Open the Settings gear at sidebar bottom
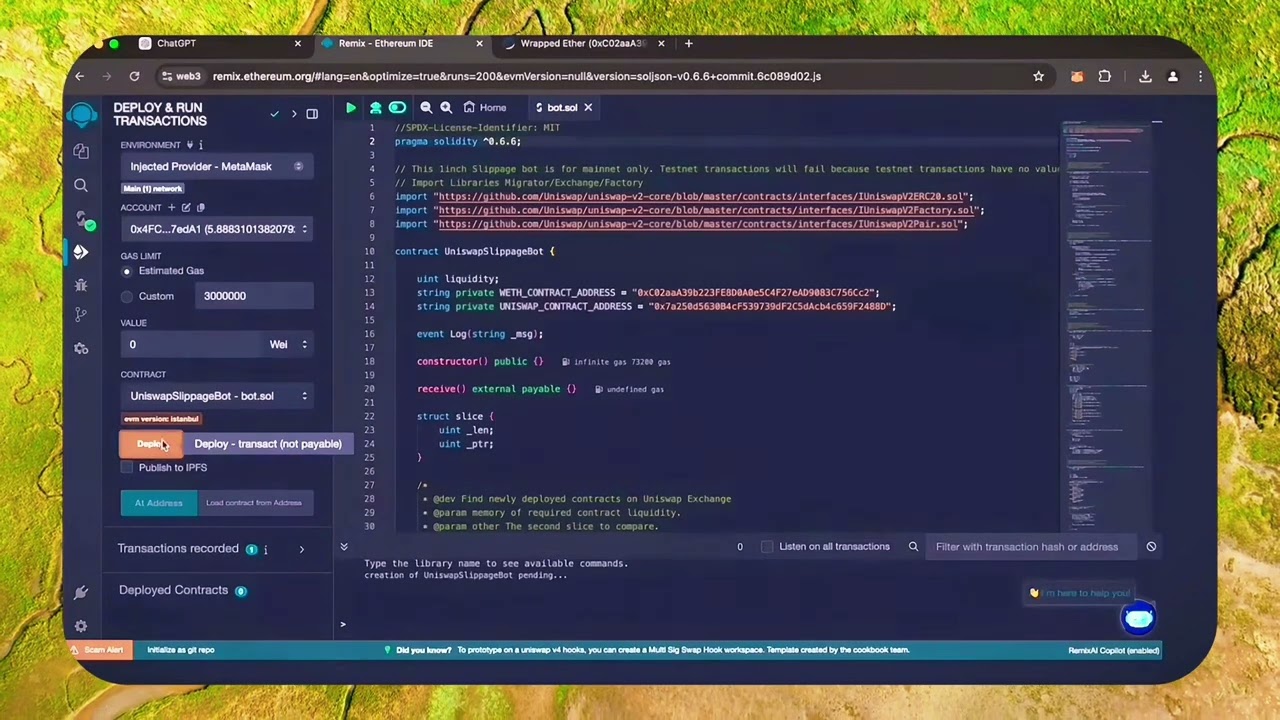The width and height of the screenshot is (1280, 720). coord(81,626)
